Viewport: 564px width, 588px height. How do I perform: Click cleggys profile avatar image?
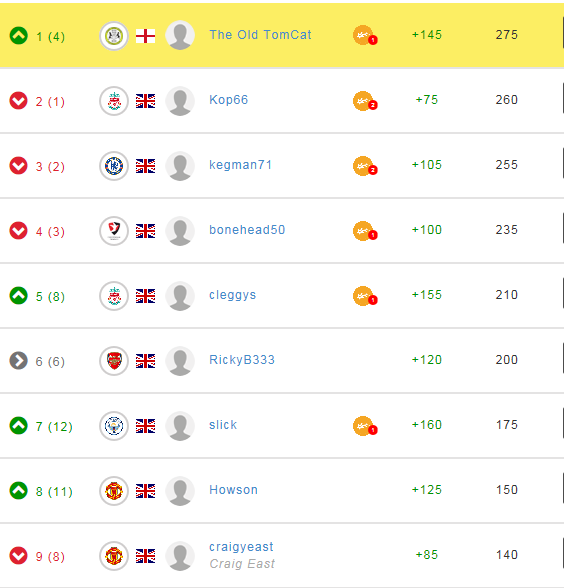coord(180,296)
